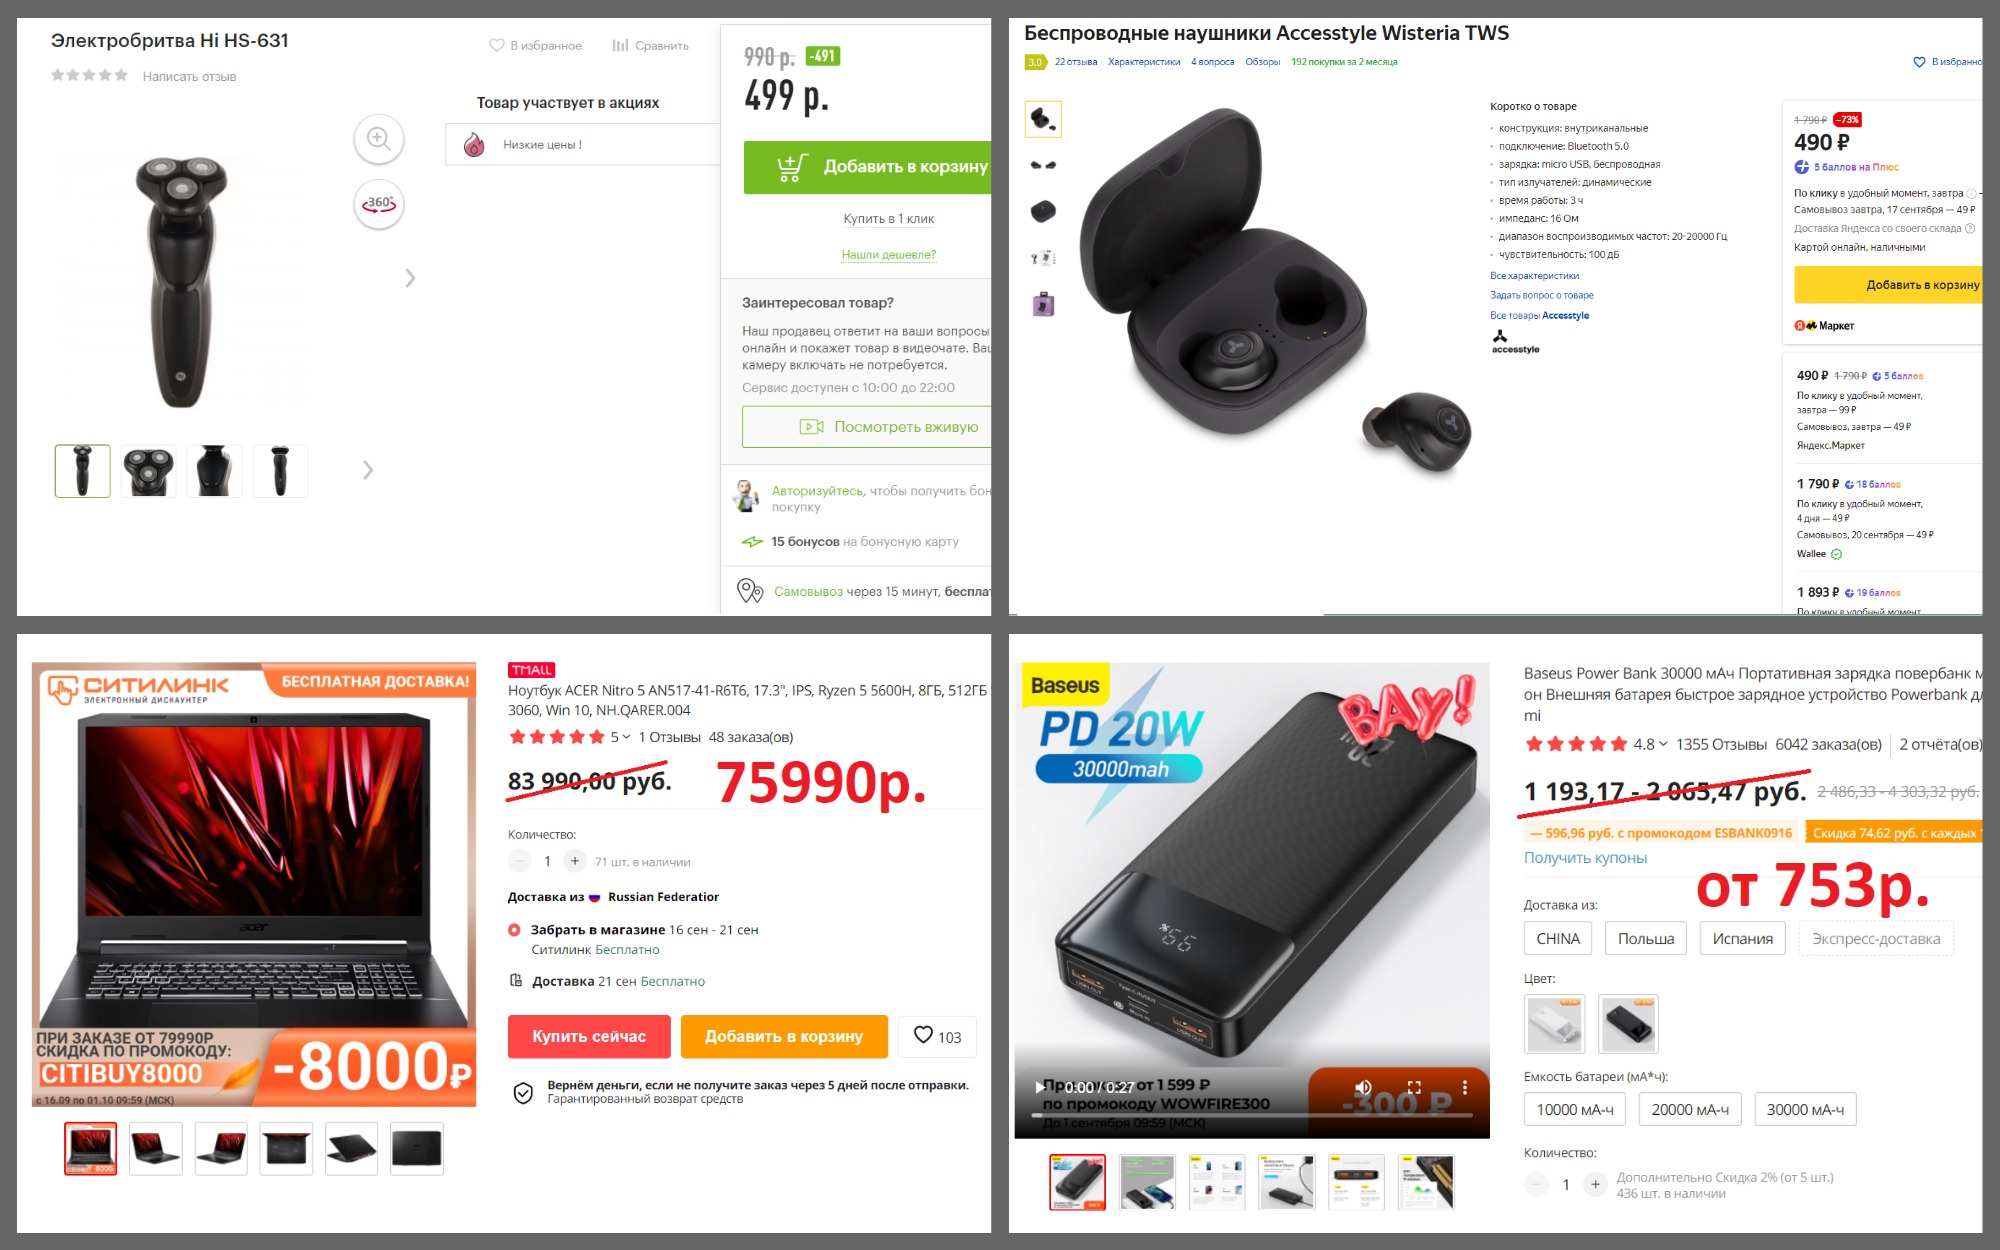Select the black power bank color swatch

pos(1628,1023)
